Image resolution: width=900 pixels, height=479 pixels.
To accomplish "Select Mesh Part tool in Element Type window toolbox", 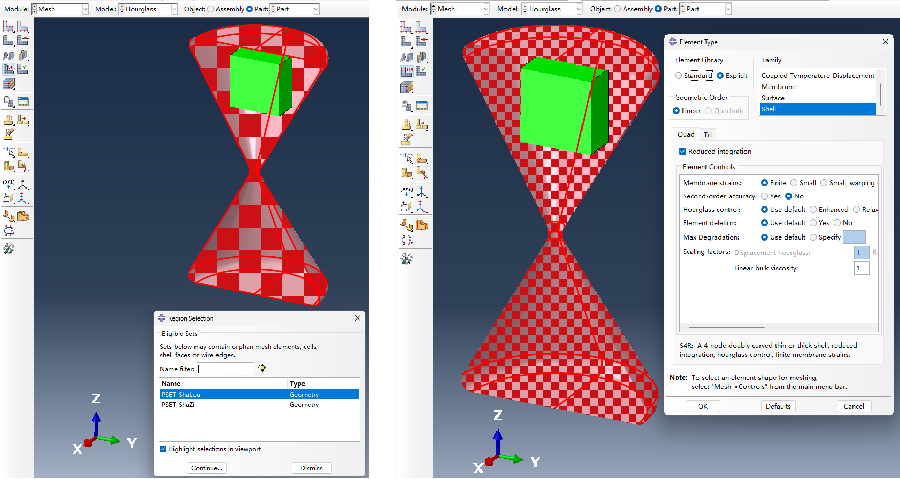I will click(406, 41).
